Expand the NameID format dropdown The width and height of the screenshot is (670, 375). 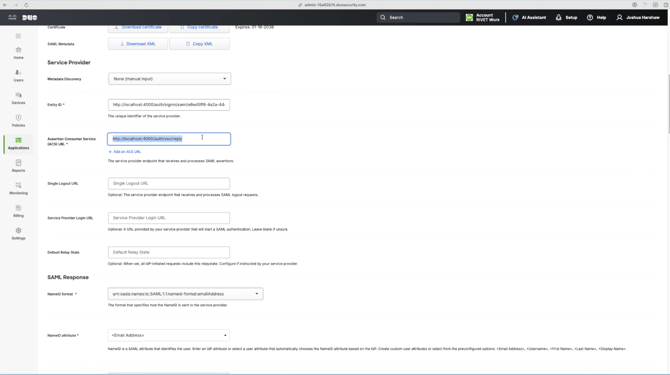(x=185, y=294)
